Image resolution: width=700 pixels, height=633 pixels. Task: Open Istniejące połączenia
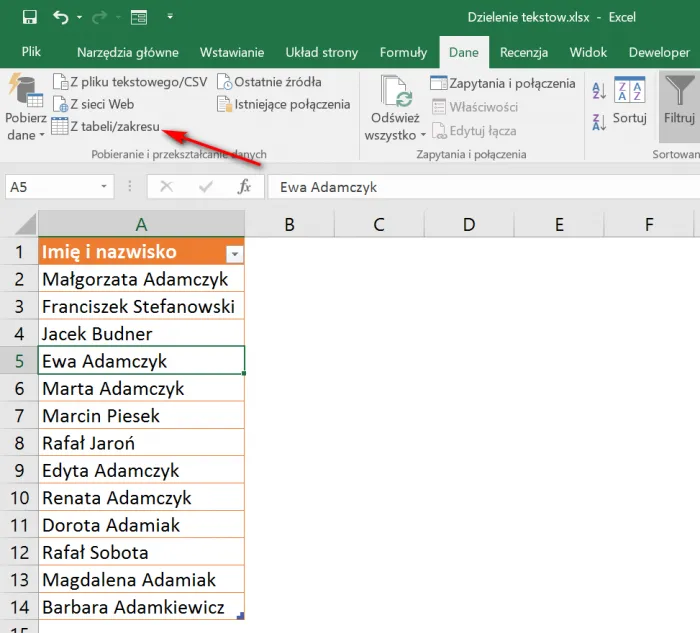pos(283,104)
